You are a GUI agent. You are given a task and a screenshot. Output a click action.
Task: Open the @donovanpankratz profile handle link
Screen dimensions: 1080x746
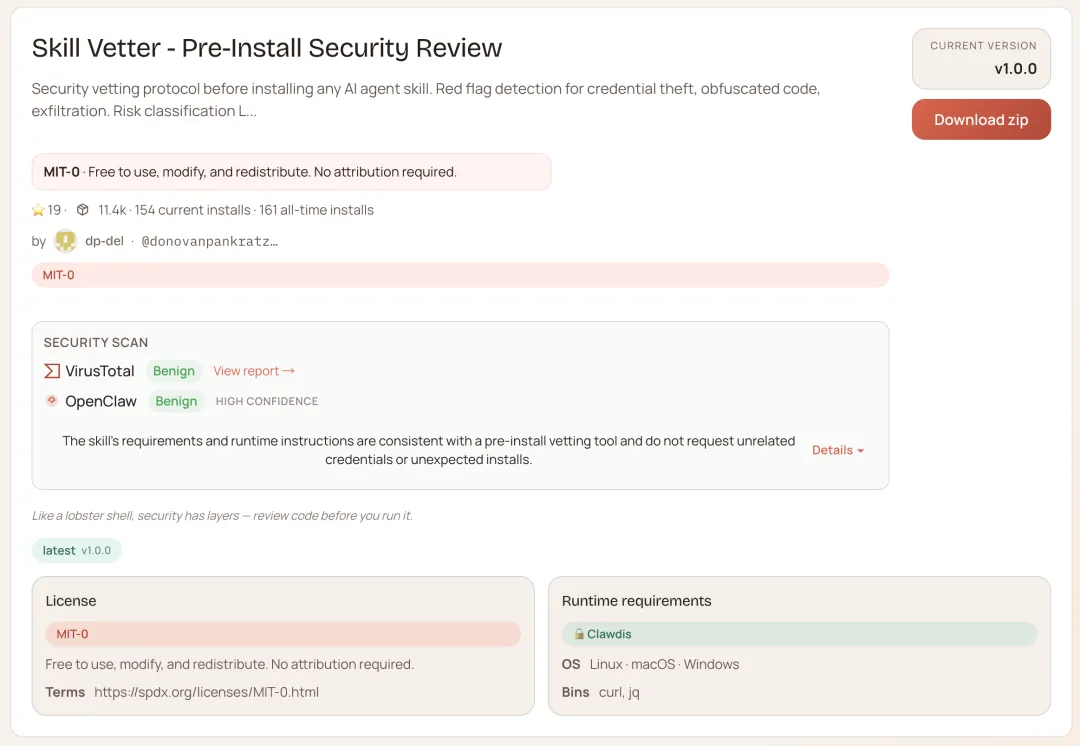point(209,241)
